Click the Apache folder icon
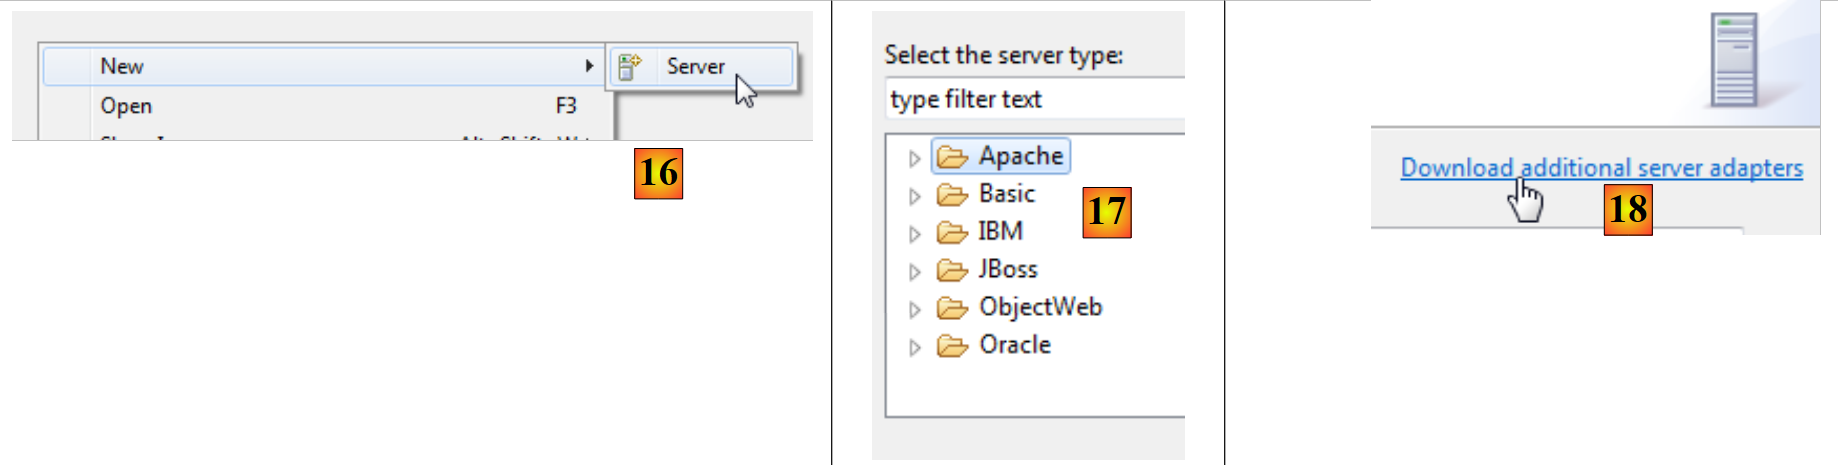Screen dimensions: 1838x465 (952, 157)
